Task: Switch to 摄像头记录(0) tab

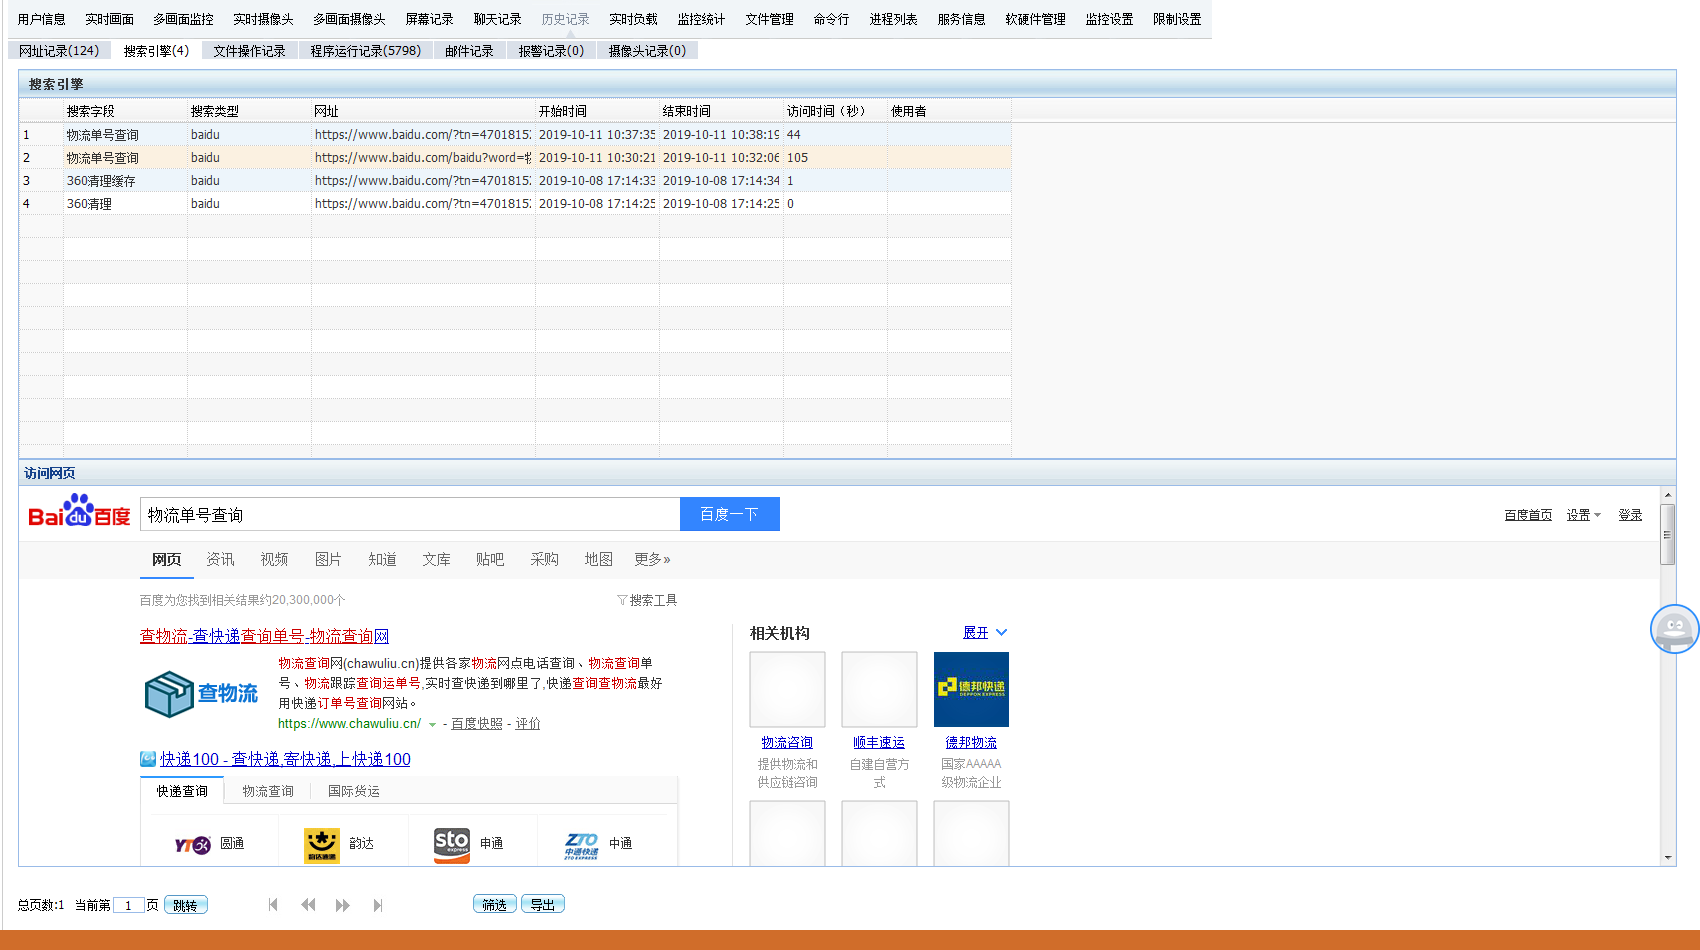Action: click(647, 50)
